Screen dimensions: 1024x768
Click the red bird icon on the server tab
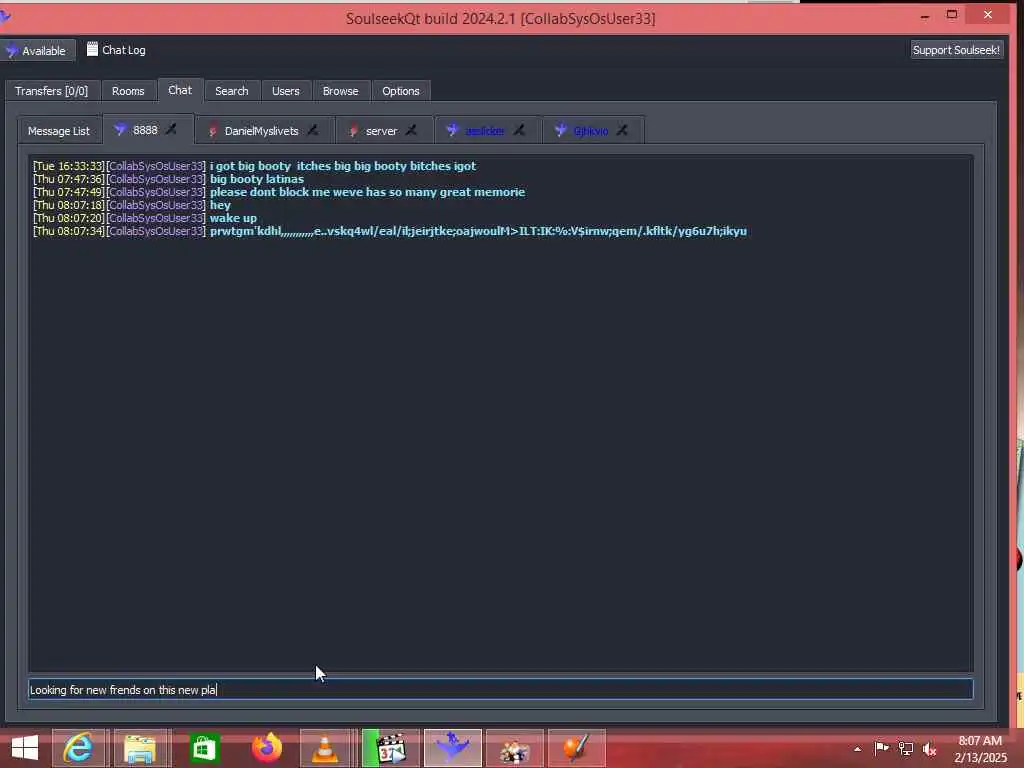click(353, 131)
